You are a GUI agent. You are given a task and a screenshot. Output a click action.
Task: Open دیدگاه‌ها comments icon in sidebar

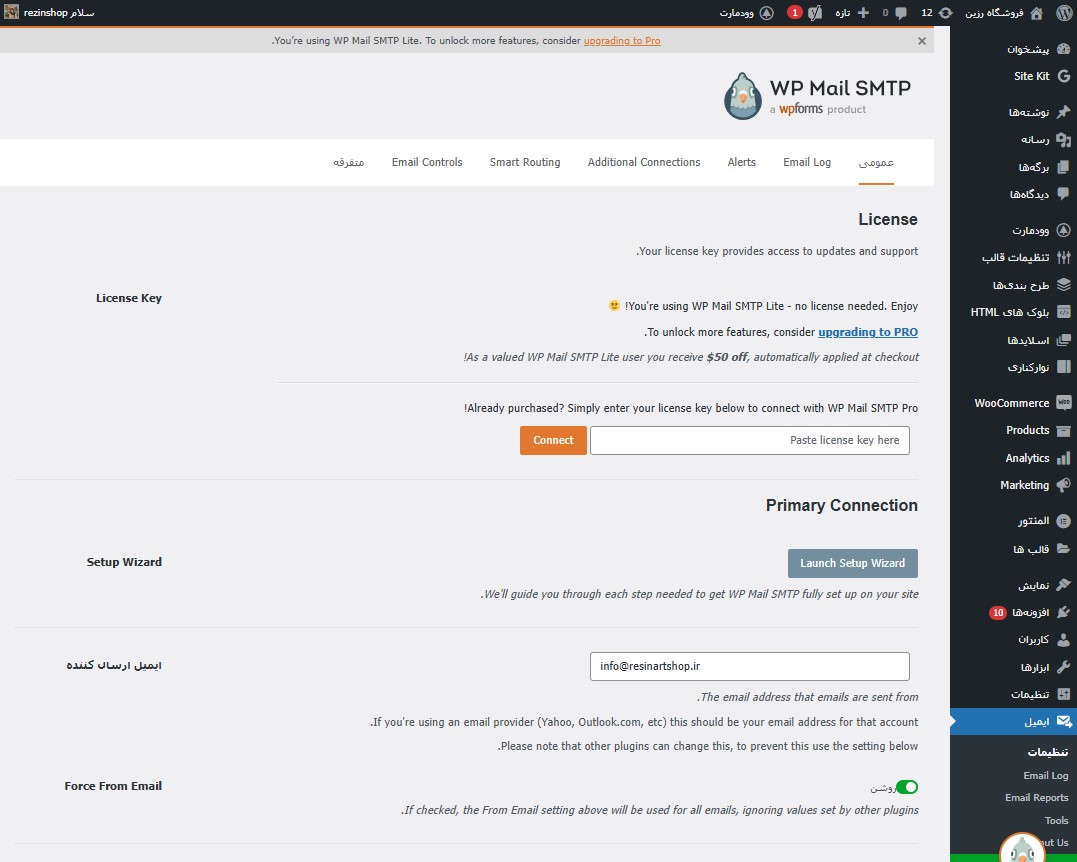pos(1063,194)
